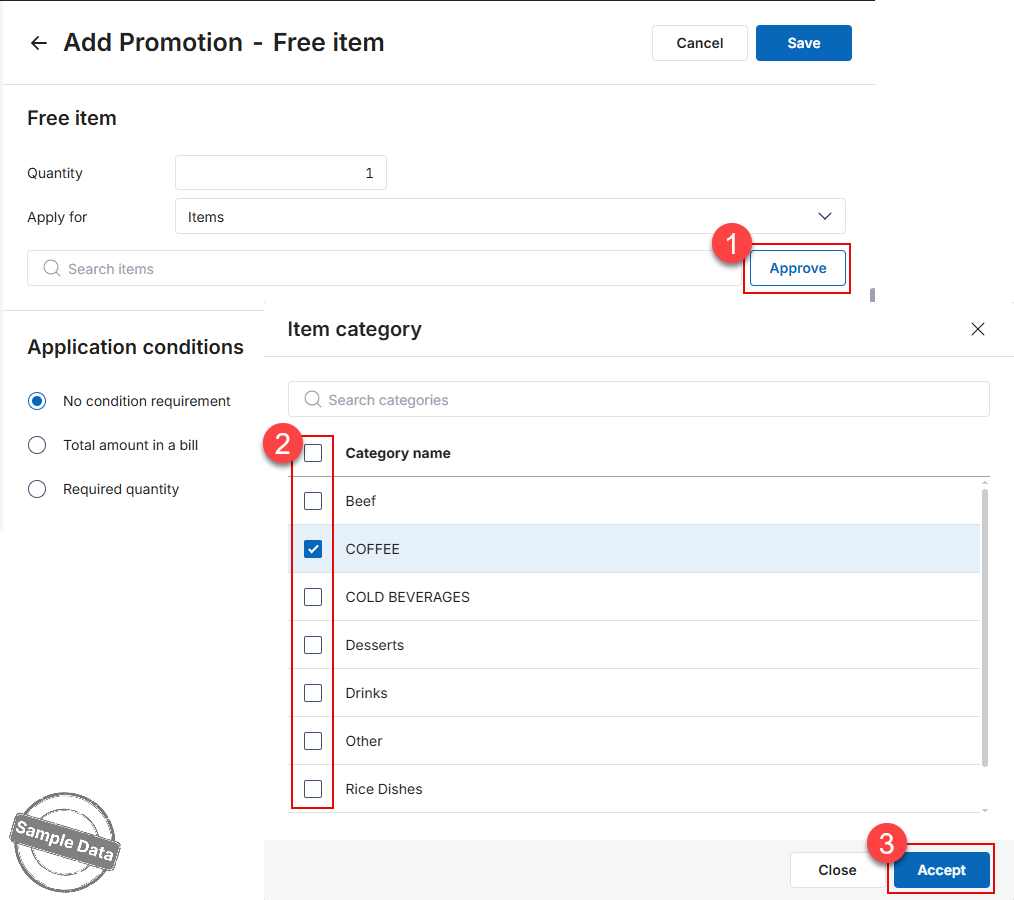Select all with Category name header checkbox

click(x=313, y=453)
